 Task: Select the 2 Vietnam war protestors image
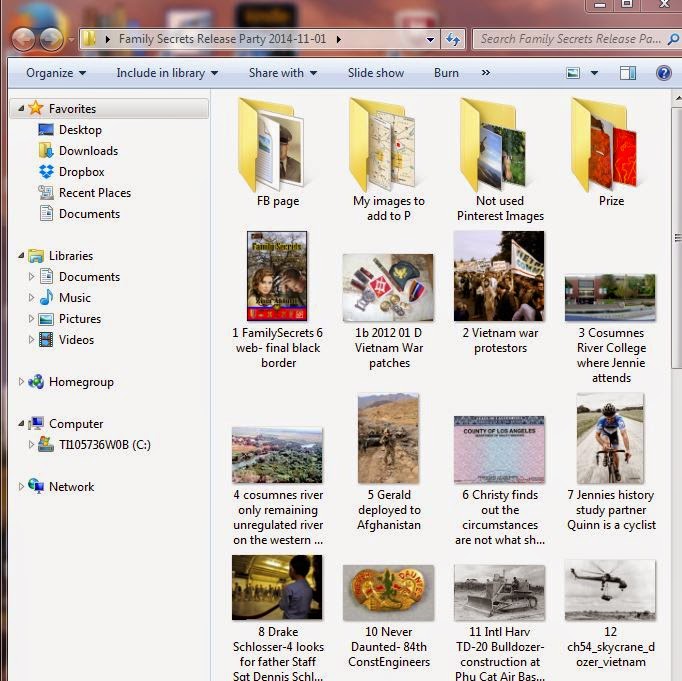point(499,276)
